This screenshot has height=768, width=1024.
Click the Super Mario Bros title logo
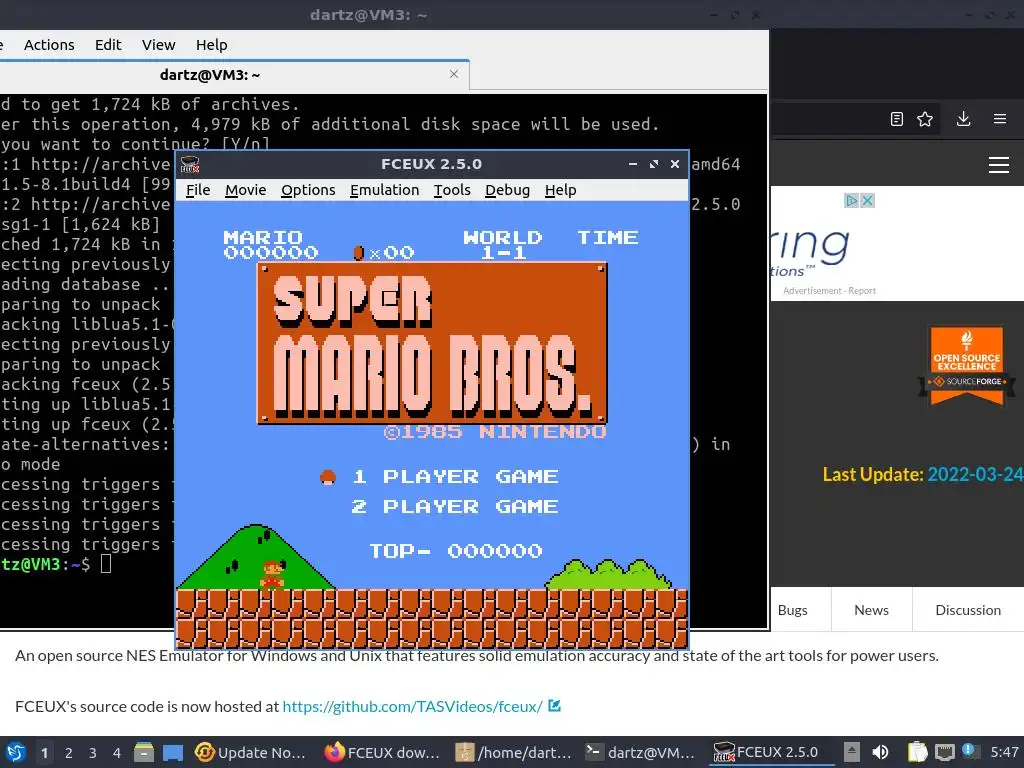click(x=432, y=344)
